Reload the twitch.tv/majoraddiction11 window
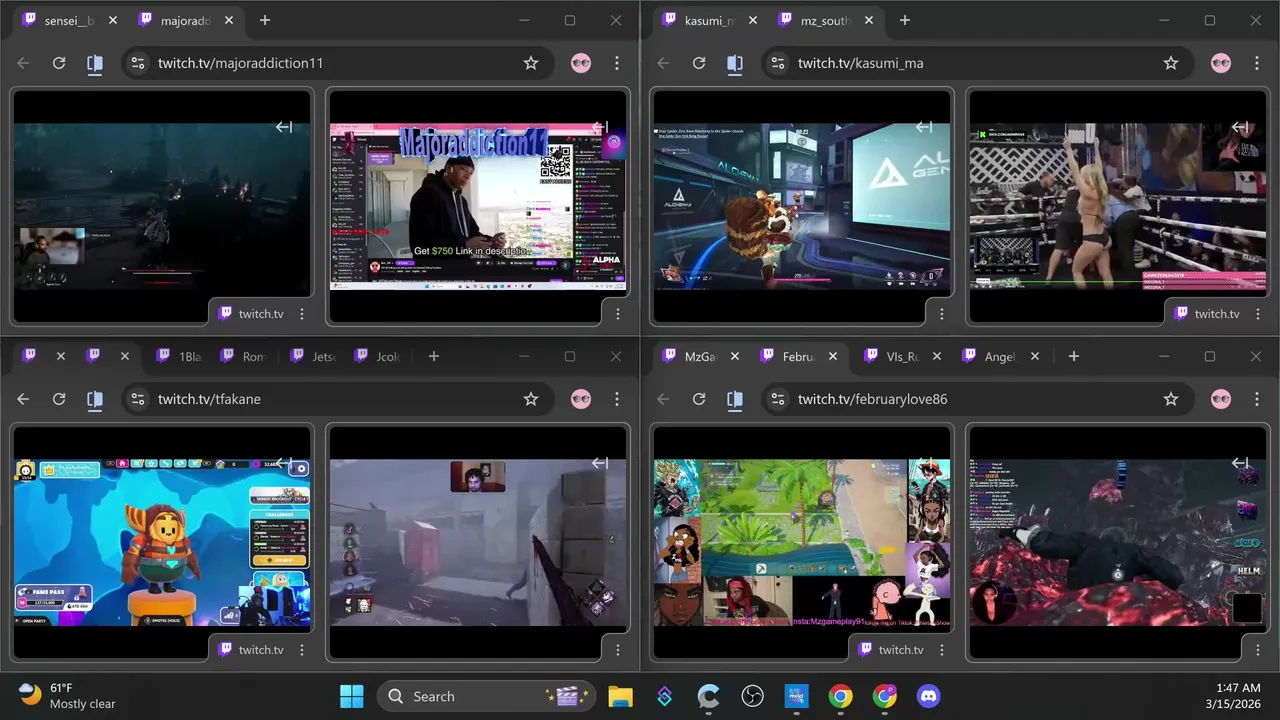Image resolution: width=1280 pixels, height=720 pixels. tap(59, 63)
